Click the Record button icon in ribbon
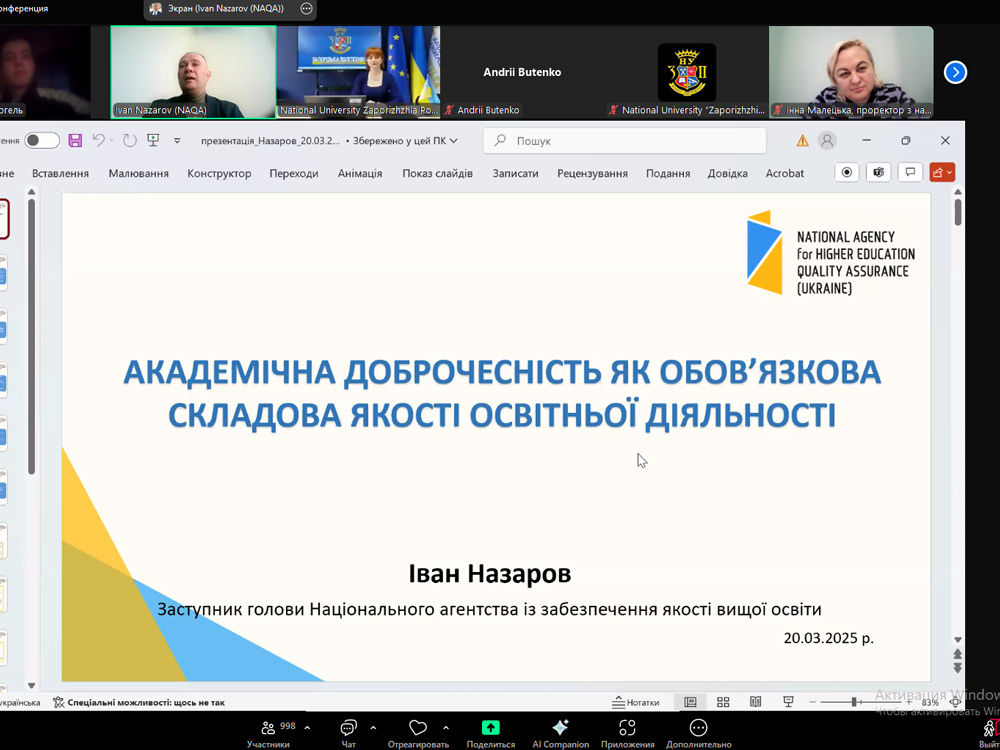 pyautogui.click(x=847, y=173)
